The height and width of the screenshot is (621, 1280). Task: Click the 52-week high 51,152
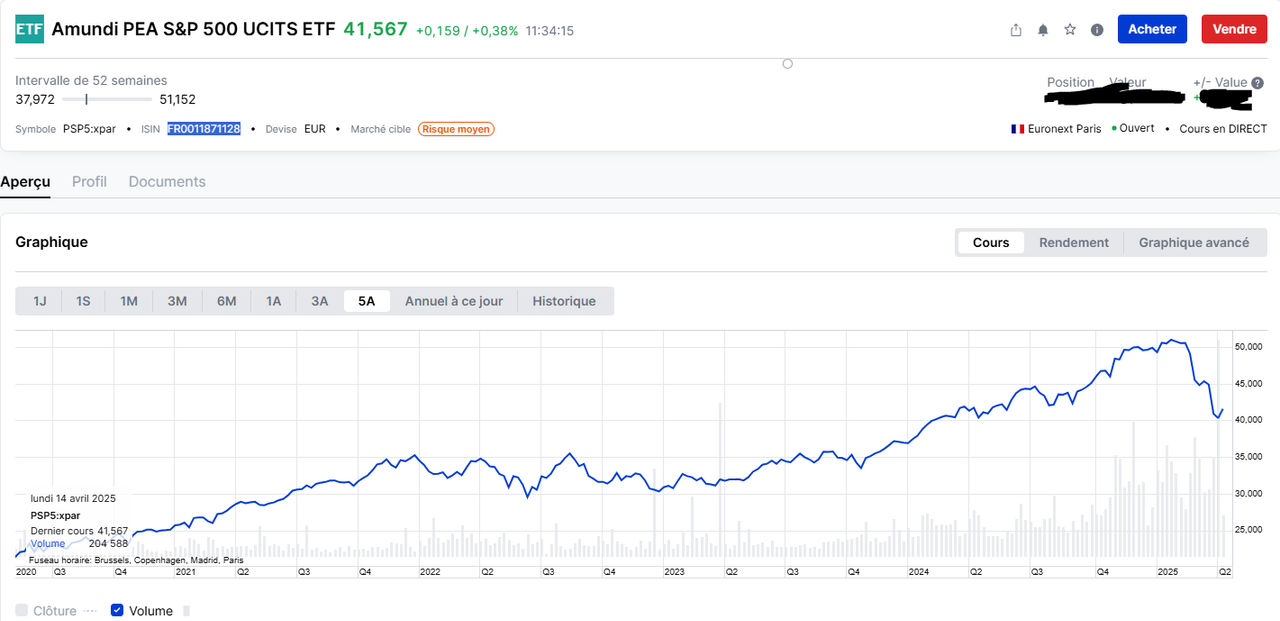[x=178, y=99]
